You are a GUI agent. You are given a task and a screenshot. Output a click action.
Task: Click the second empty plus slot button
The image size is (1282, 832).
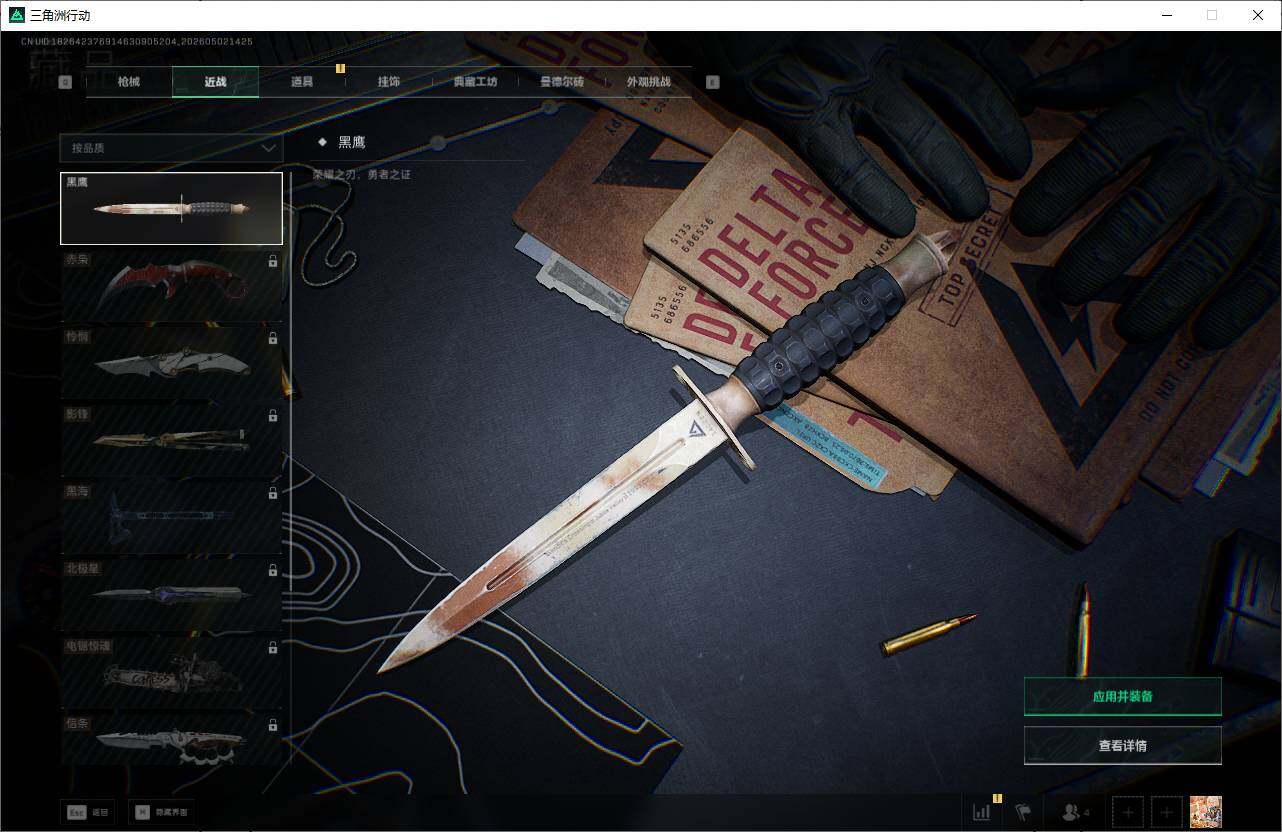pos(1167,812)
